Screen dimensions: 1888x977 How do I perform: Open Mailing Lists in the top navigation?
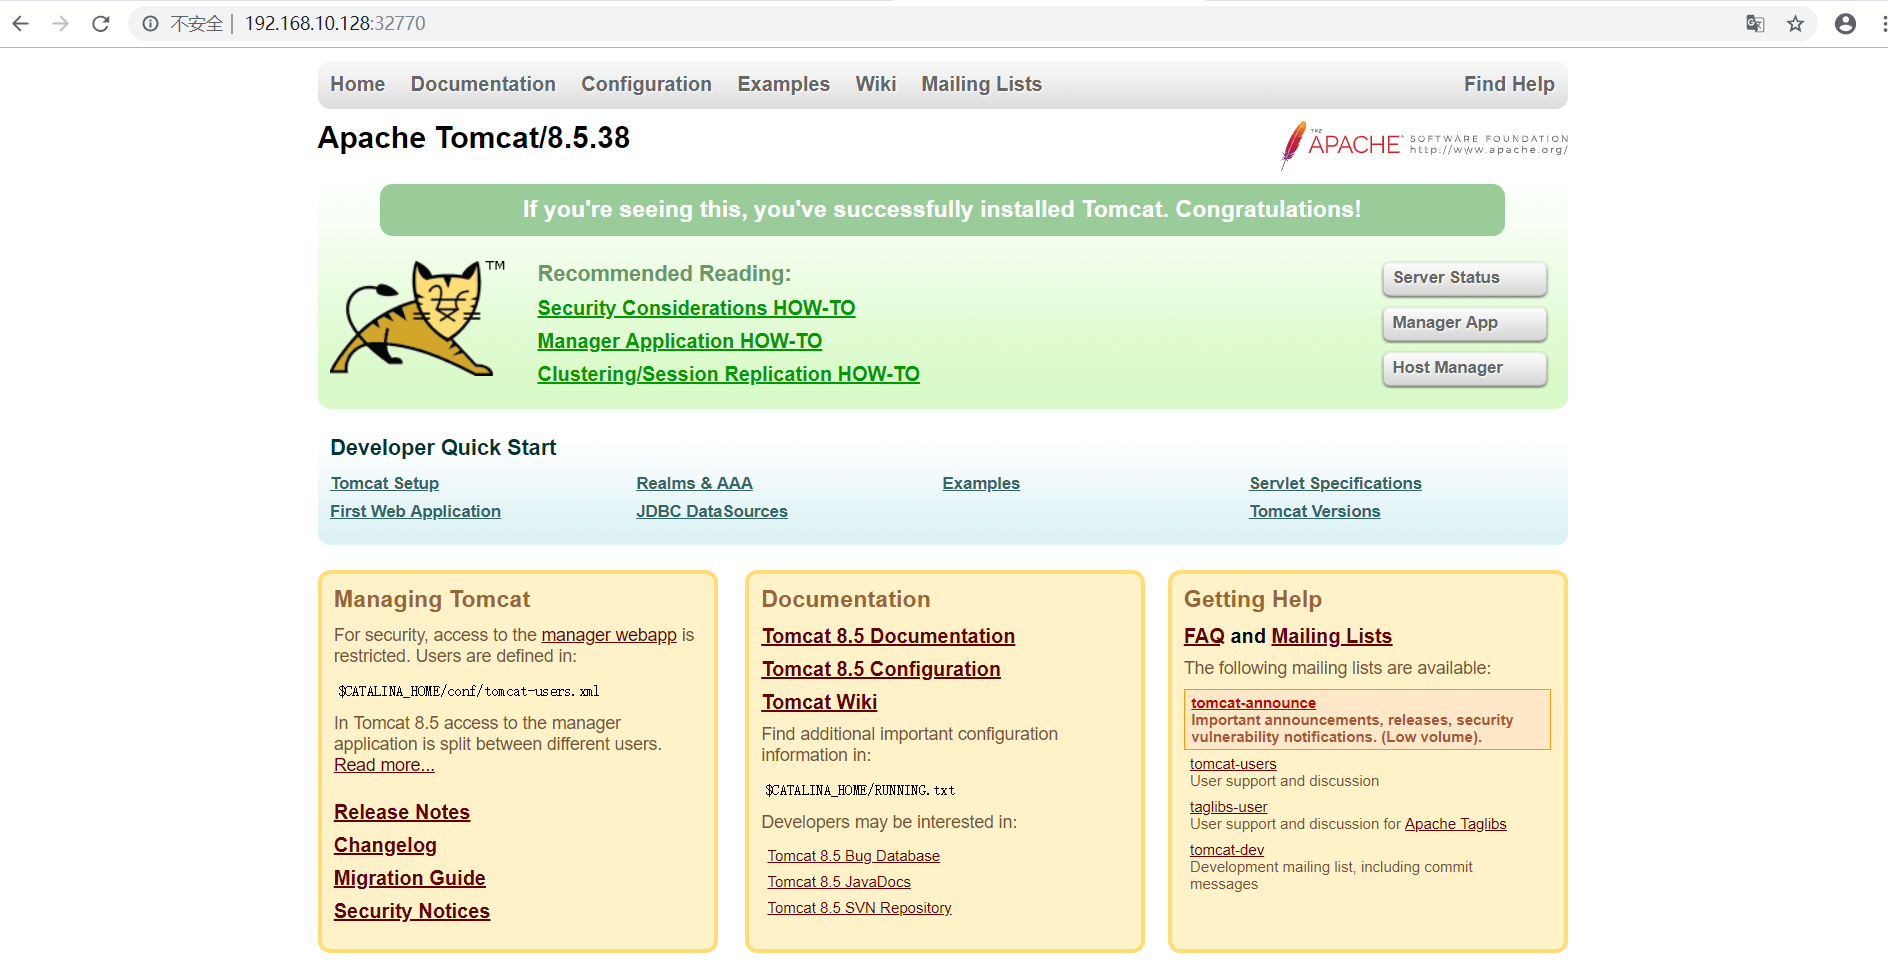click(x=982, y=84)
